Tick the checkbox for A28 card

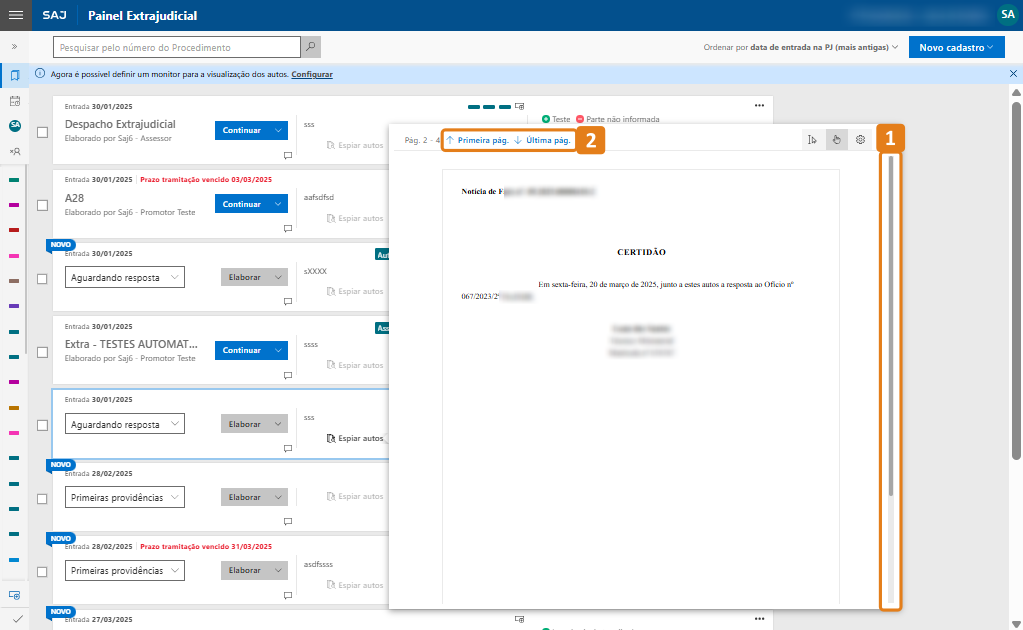pyautogui.click(x=42, y=205)
